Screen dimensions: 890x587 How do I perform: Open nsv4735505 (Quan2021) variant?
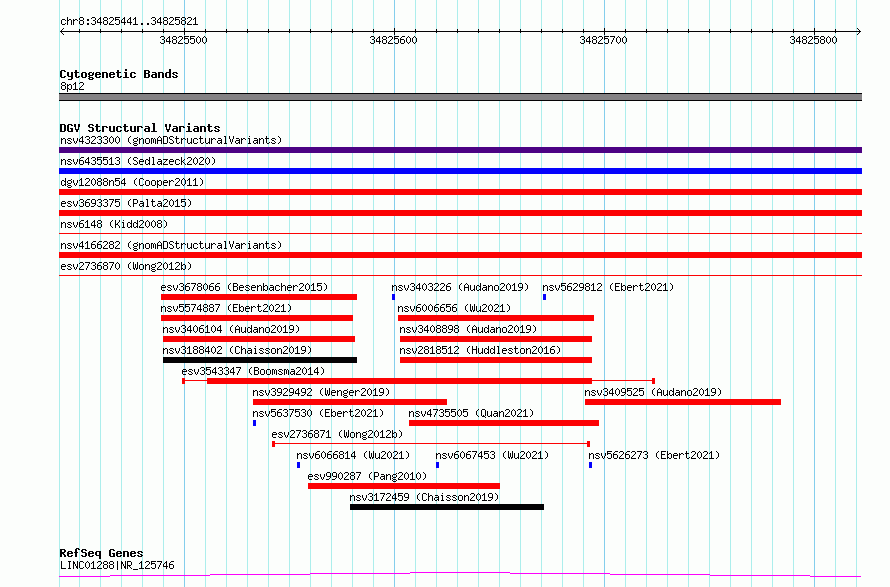(x=471, y=413)
